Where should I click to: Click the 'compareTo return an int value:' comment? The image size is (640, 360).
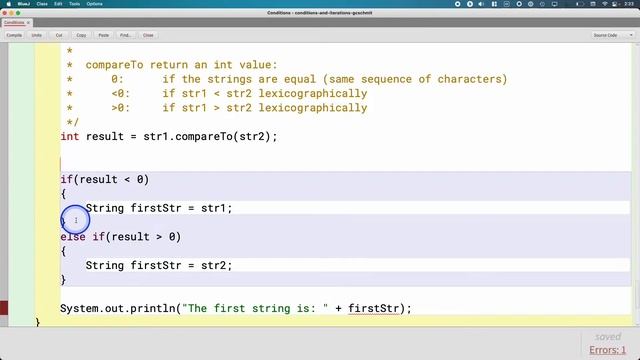pos(181,65)
